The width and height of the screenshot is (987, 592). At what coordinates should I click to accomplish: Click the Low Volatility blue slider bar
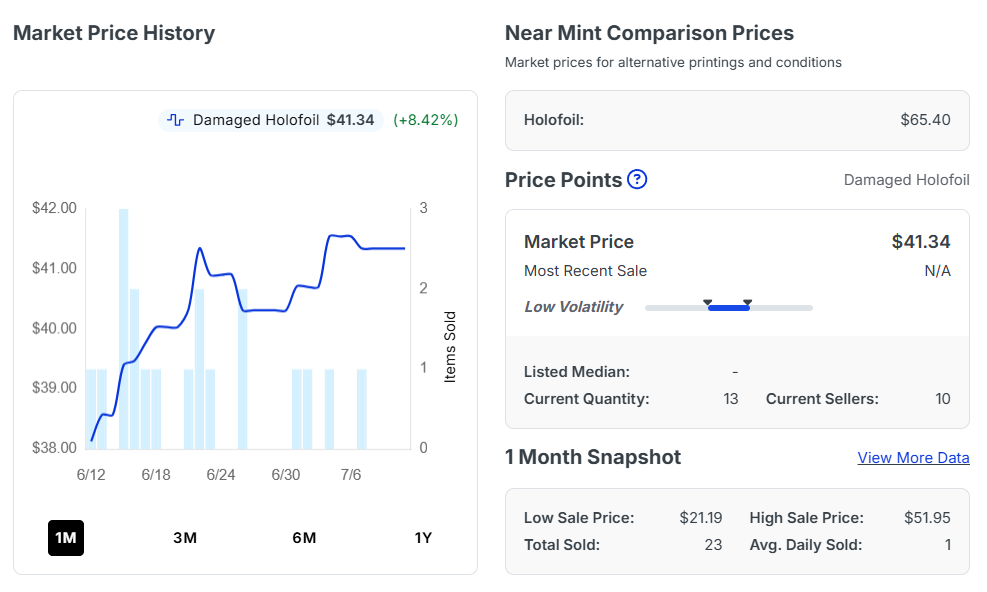click(x=728, y=308)
